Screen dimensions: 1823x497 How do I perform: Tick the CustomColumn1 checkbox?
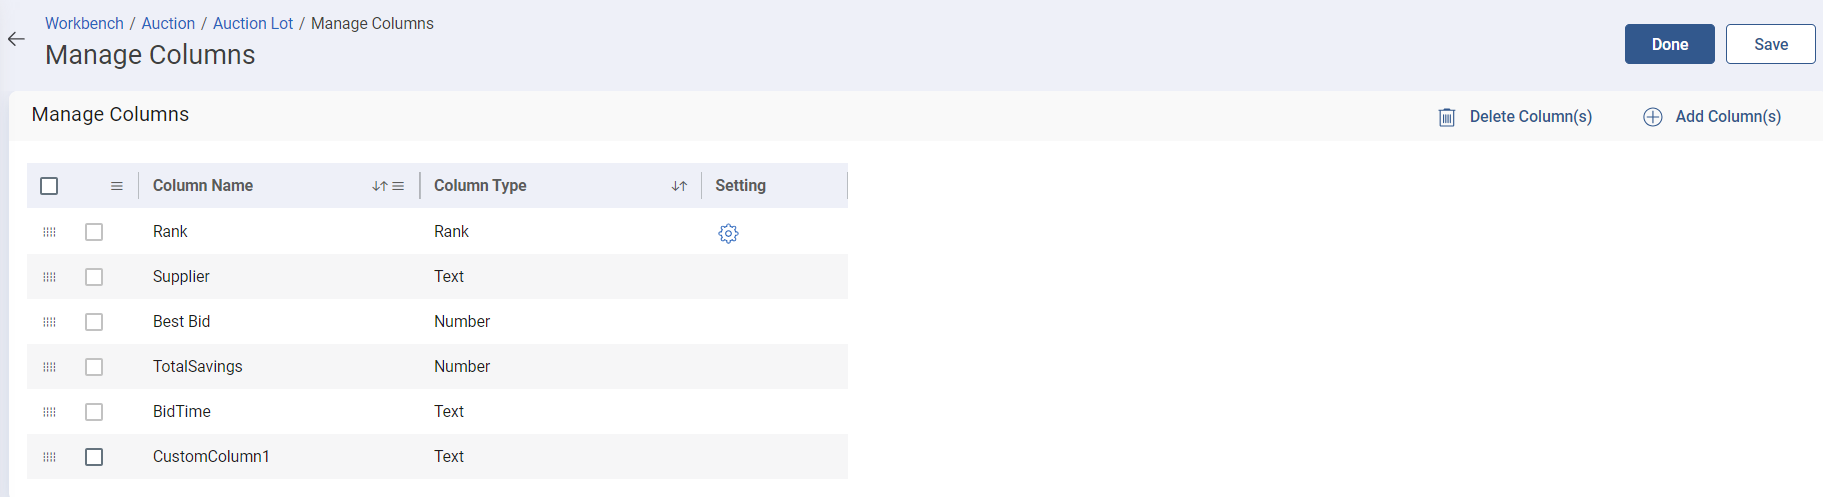pos(94,457)
